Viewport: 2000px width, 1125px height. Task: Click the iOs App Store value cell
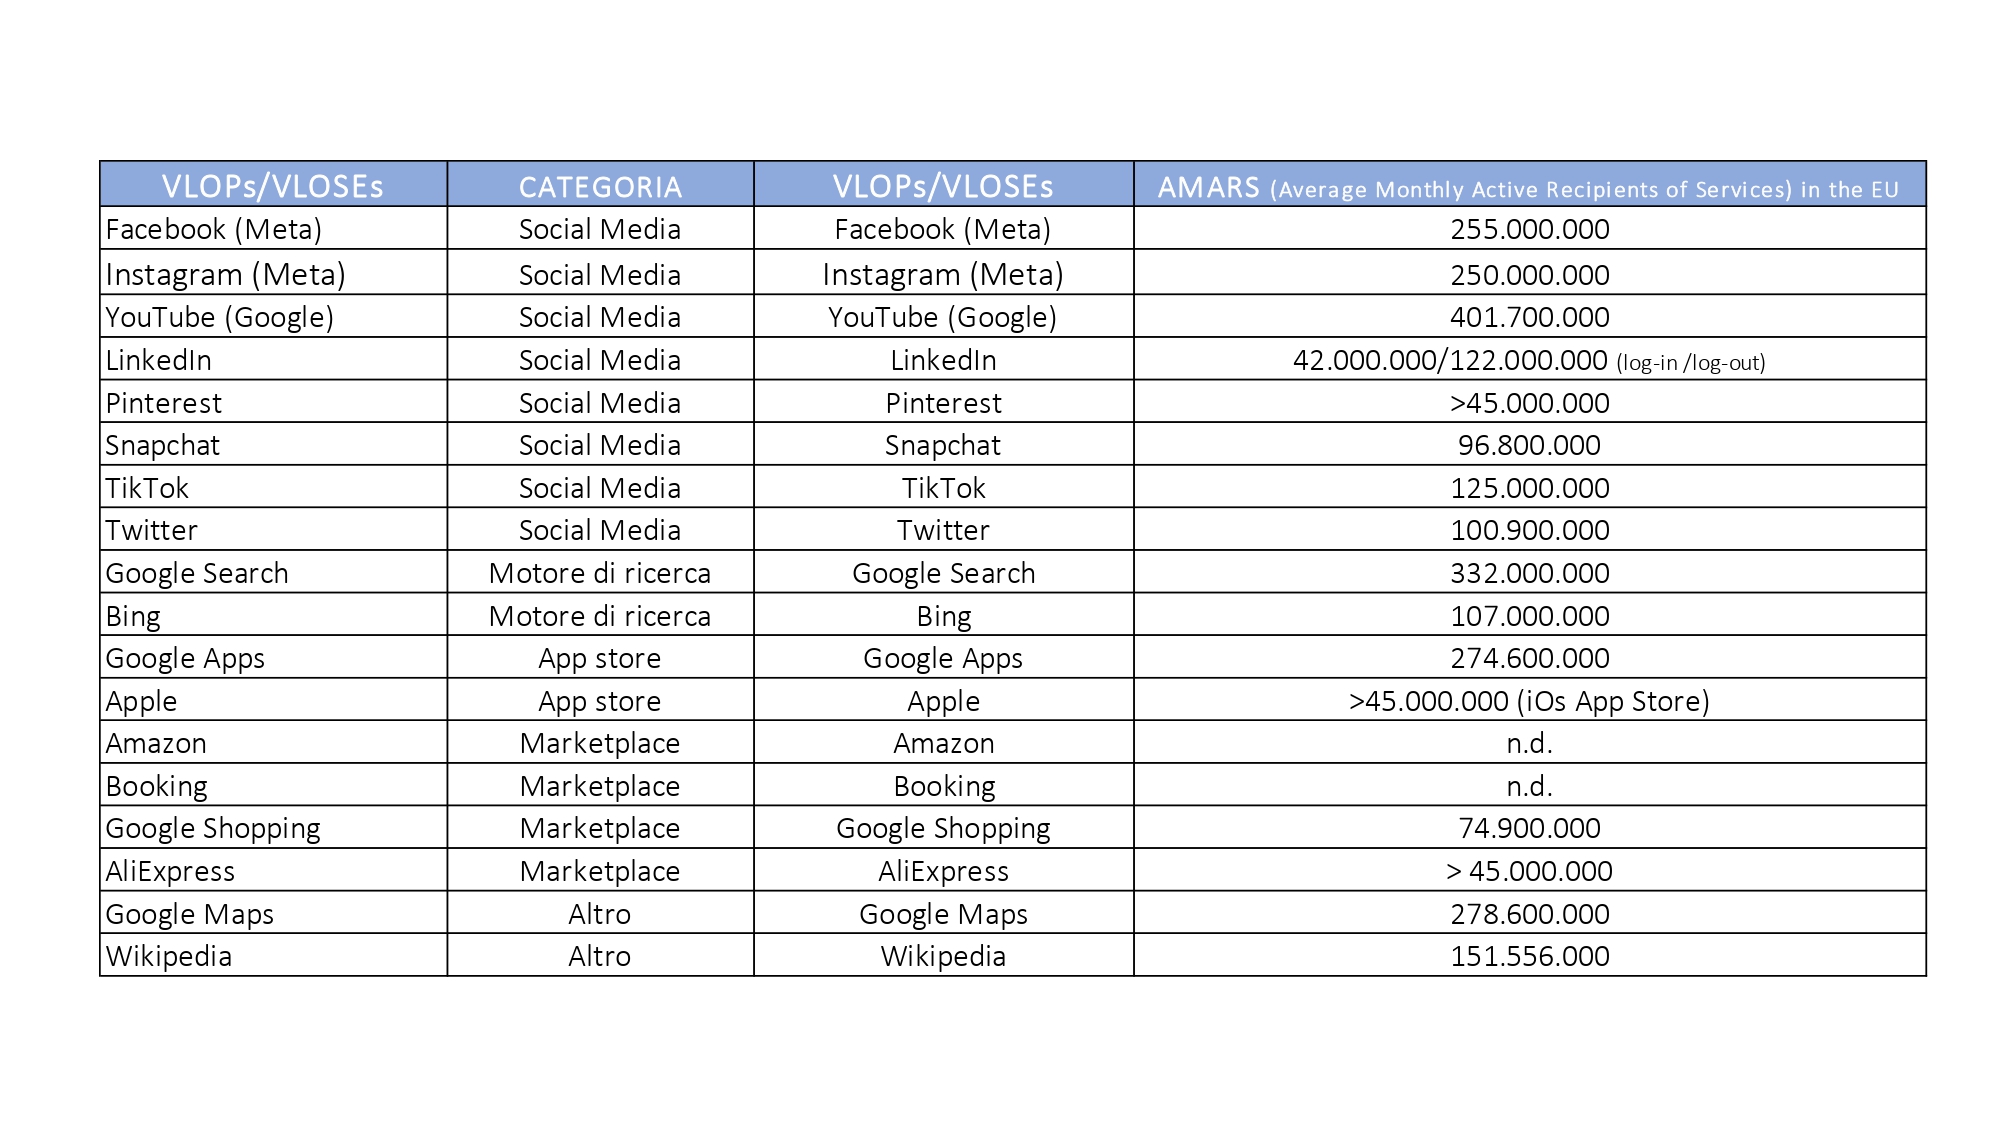(x=1528, y=701)
